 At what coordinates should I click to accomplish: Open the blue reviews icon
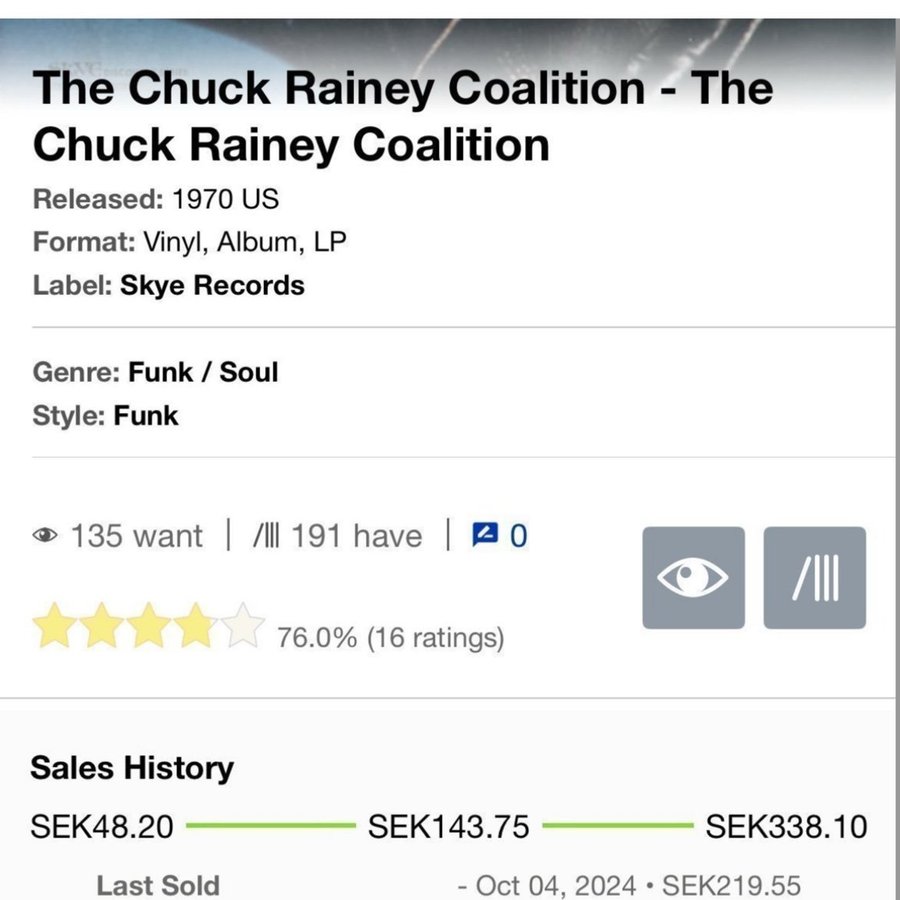(484, 536)
